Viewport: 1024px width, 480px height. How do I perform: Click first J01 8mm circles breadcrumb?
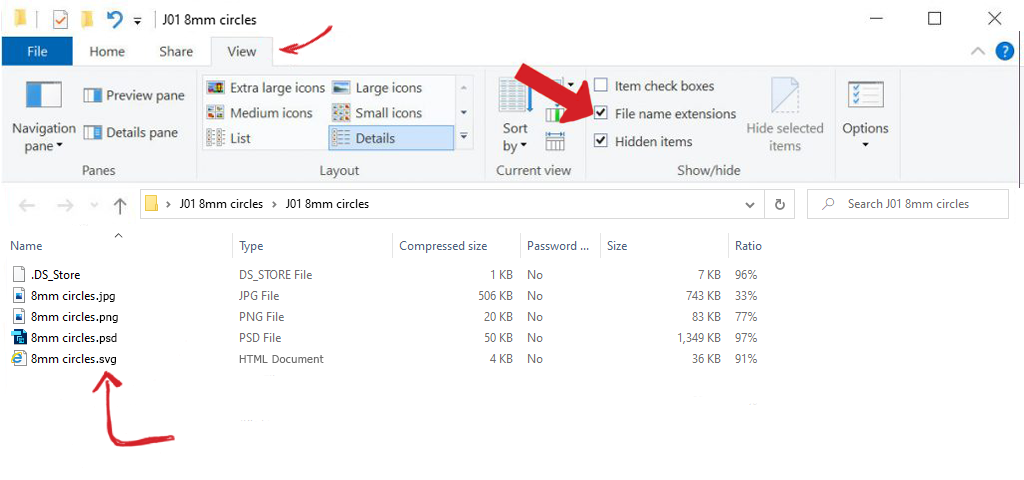click(x=221, y=204)
